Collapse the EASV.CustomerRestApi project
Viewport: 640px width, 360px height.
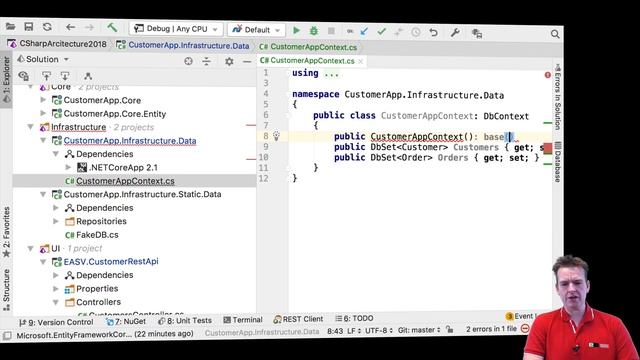(43, 262)
